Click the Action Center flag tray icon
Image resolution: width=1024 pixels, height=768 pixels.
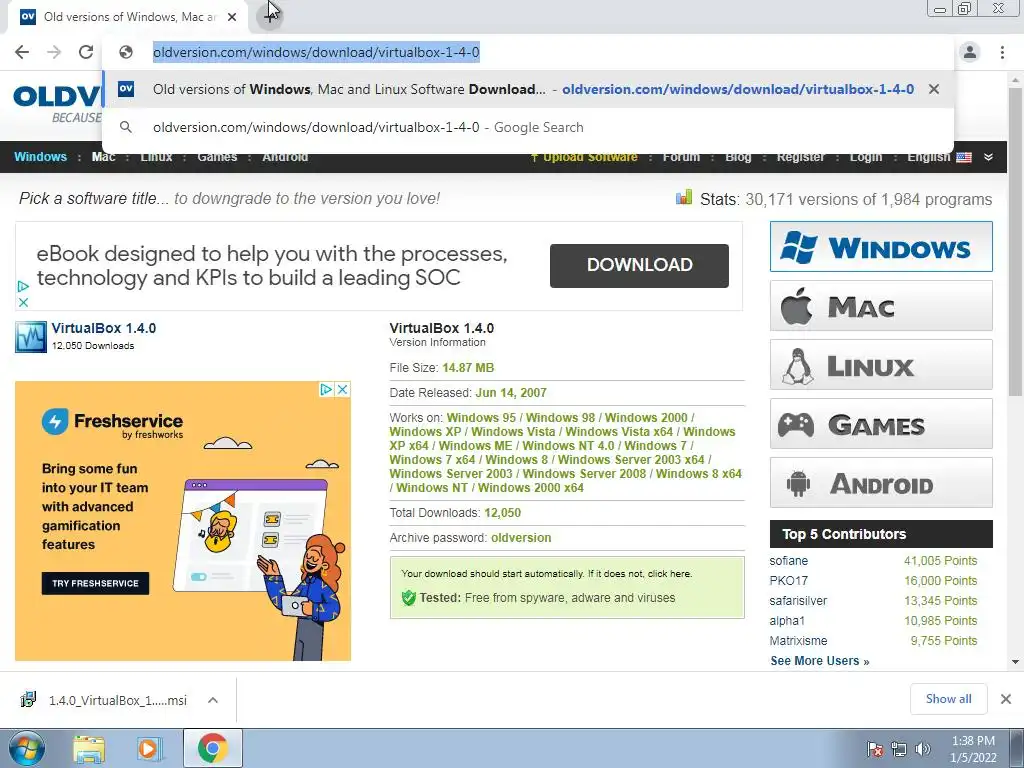coord(875,749)
